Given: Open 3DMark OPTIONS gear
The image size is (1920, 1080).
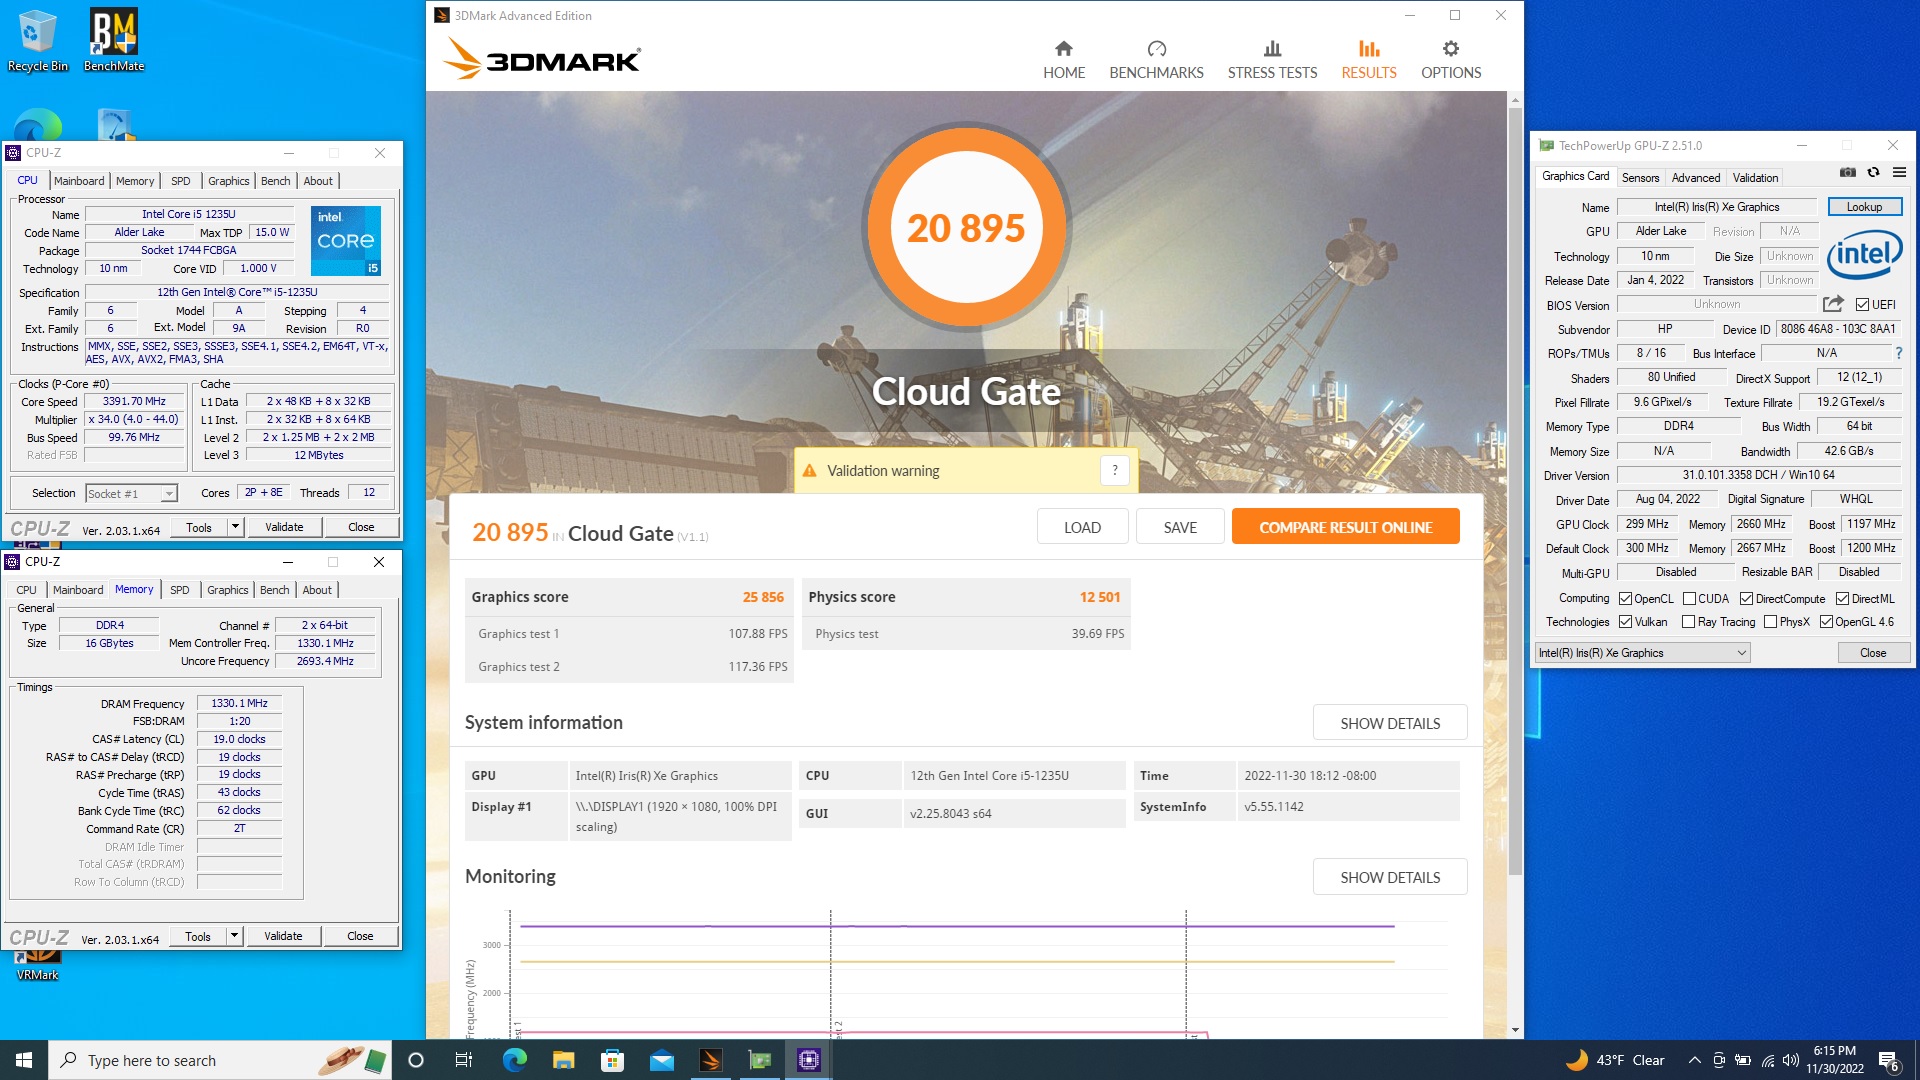Looking at the screenshot, I should coord(1451,49).
